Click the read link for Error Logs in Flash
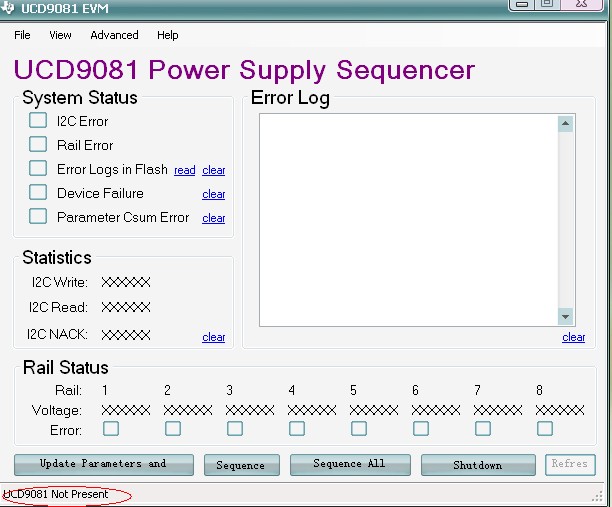This screenshot has width=612, height=507. click(x=185, y=170)
